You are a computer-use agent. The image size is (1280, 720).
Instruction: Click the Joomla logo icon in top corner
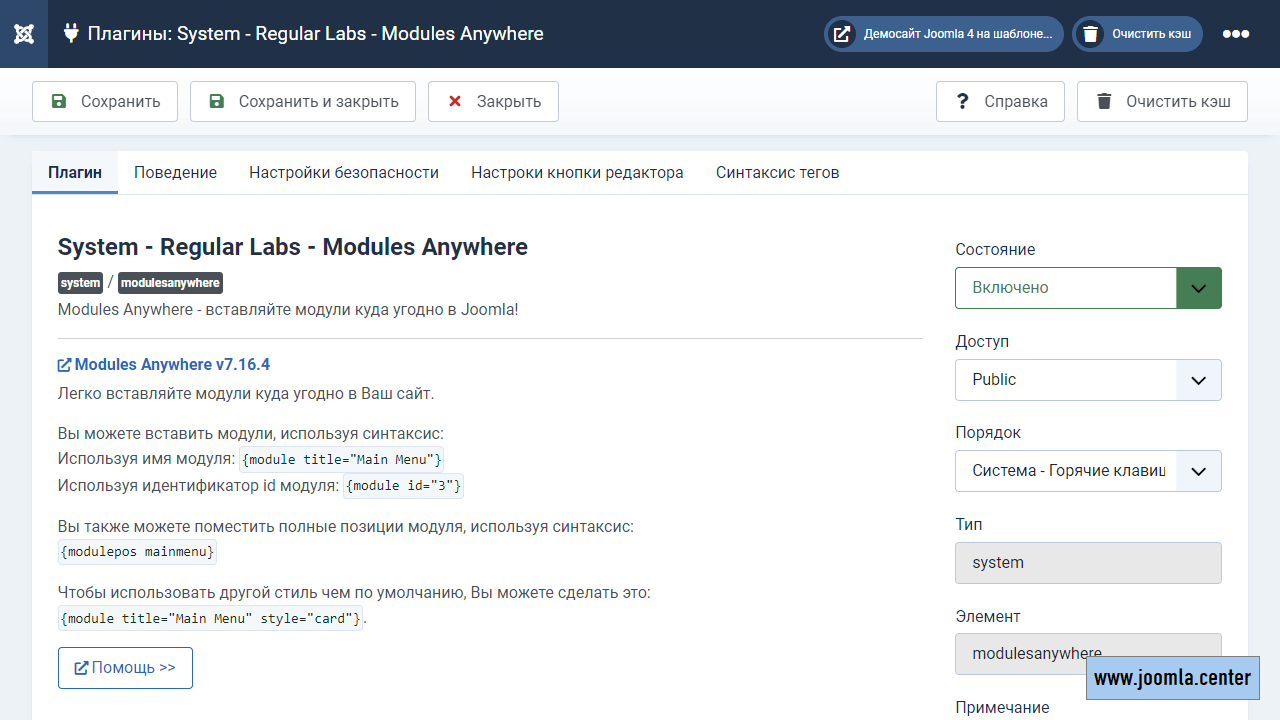coord(22,33)
